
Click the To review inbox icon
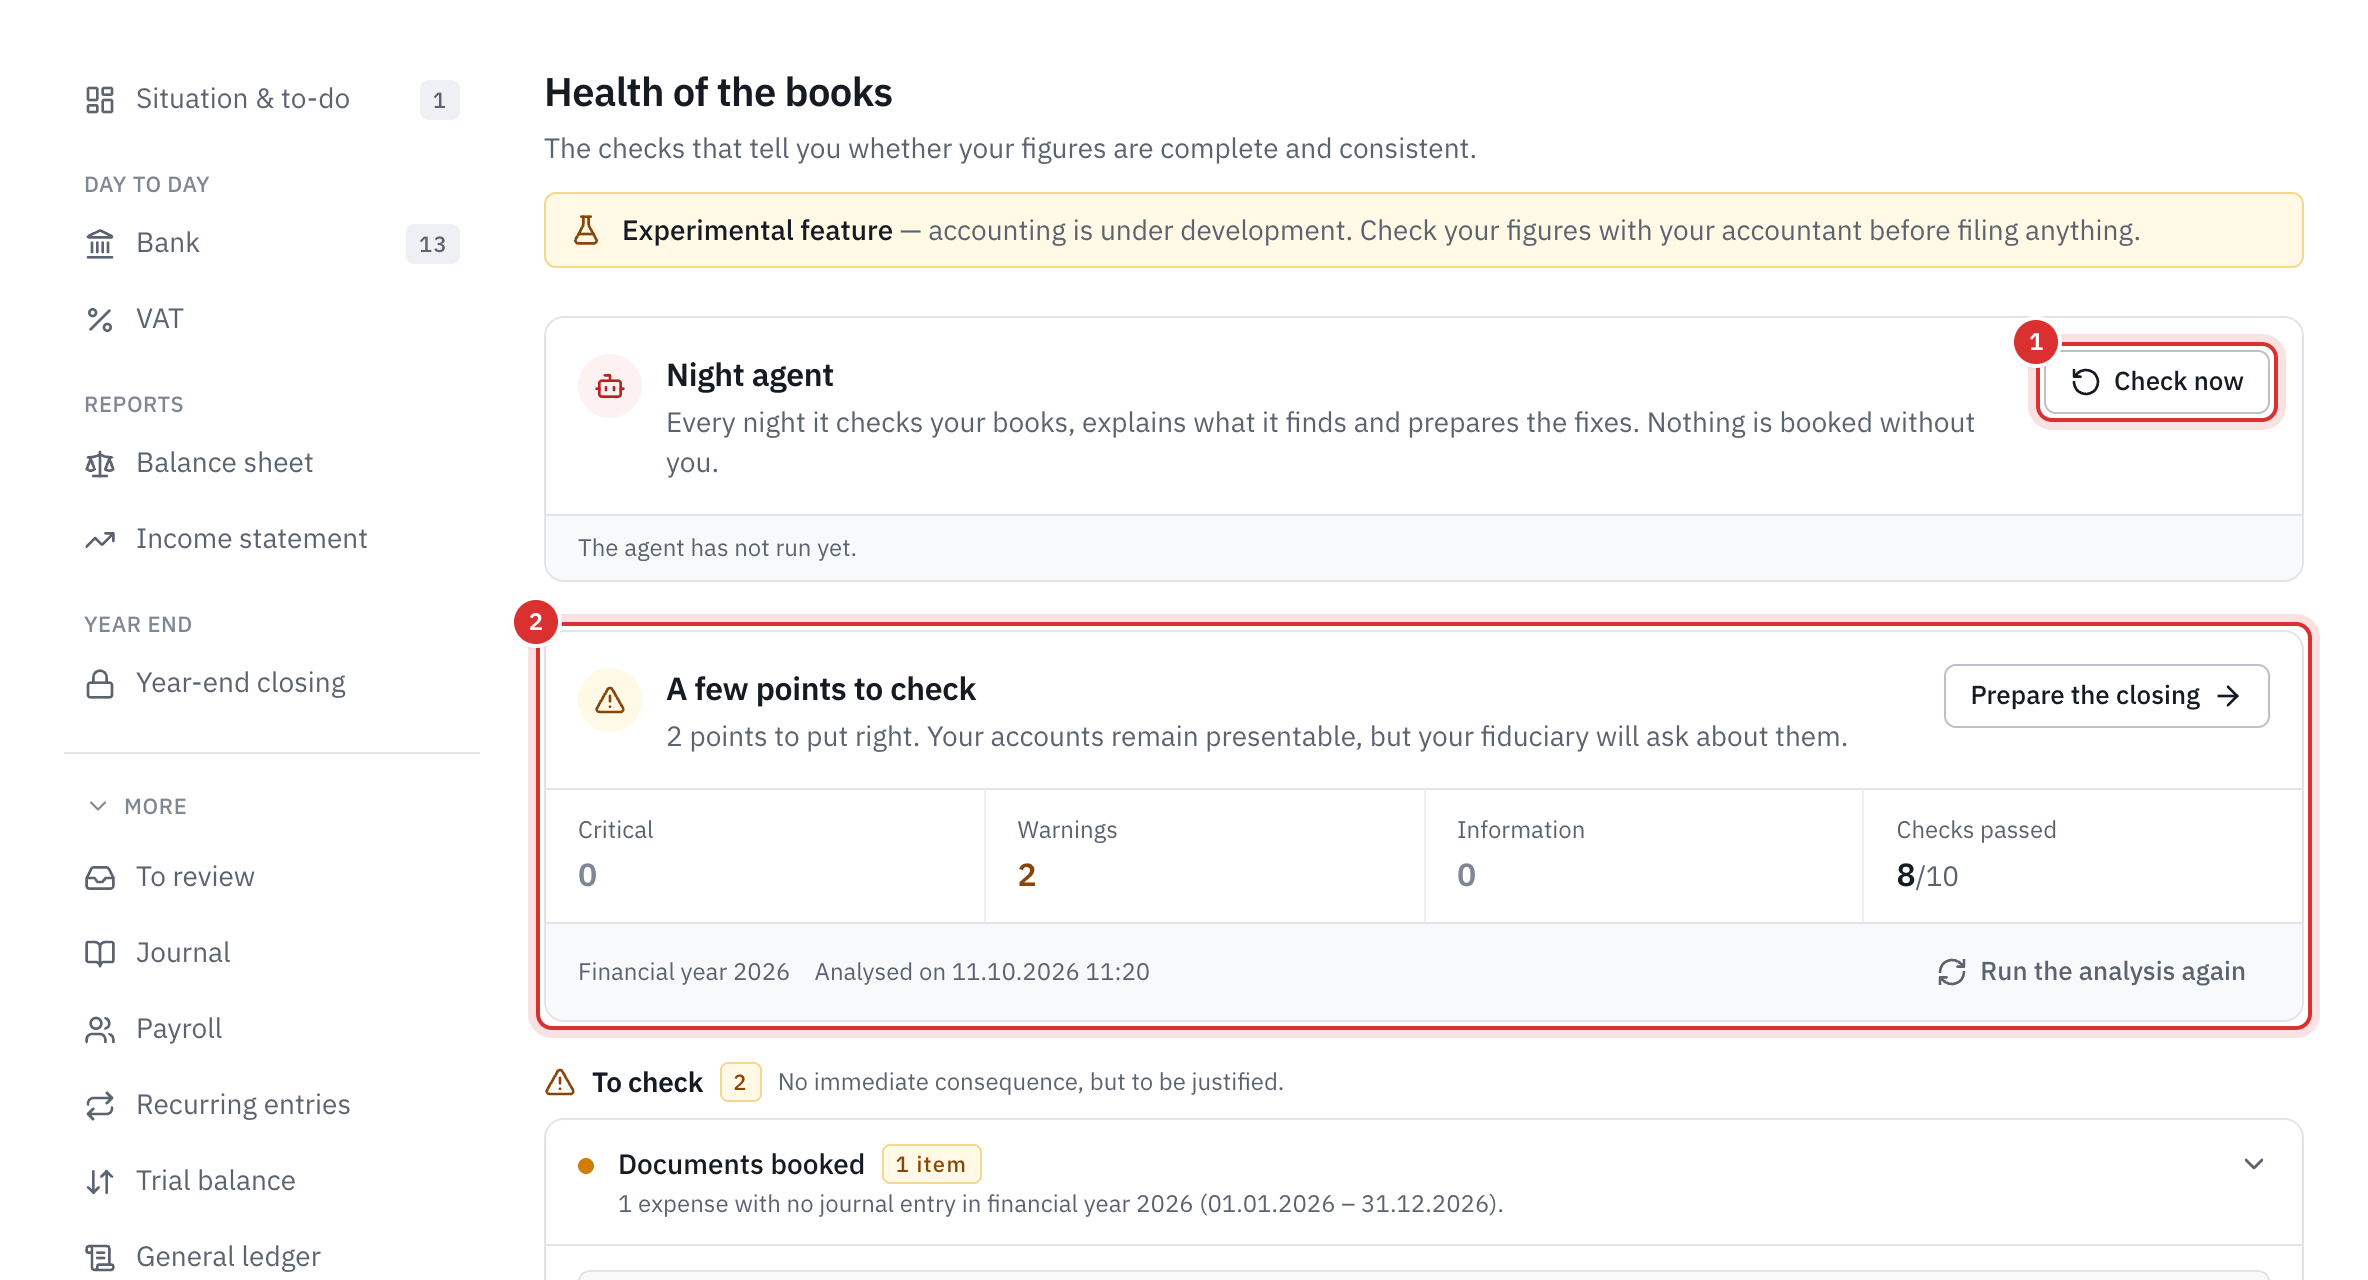(100, 877)
